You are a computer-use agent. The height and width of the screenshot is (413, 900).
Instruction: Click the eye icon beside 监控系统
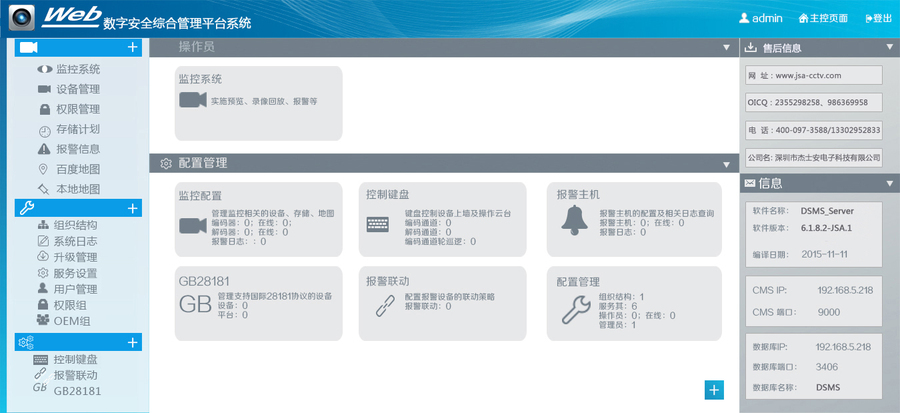pyautogui.click(x=45, y=69)
